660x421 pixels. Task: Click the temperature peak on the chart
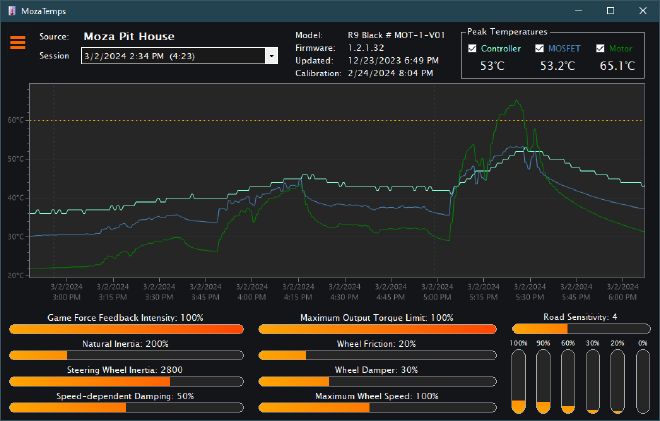[516, 100]
